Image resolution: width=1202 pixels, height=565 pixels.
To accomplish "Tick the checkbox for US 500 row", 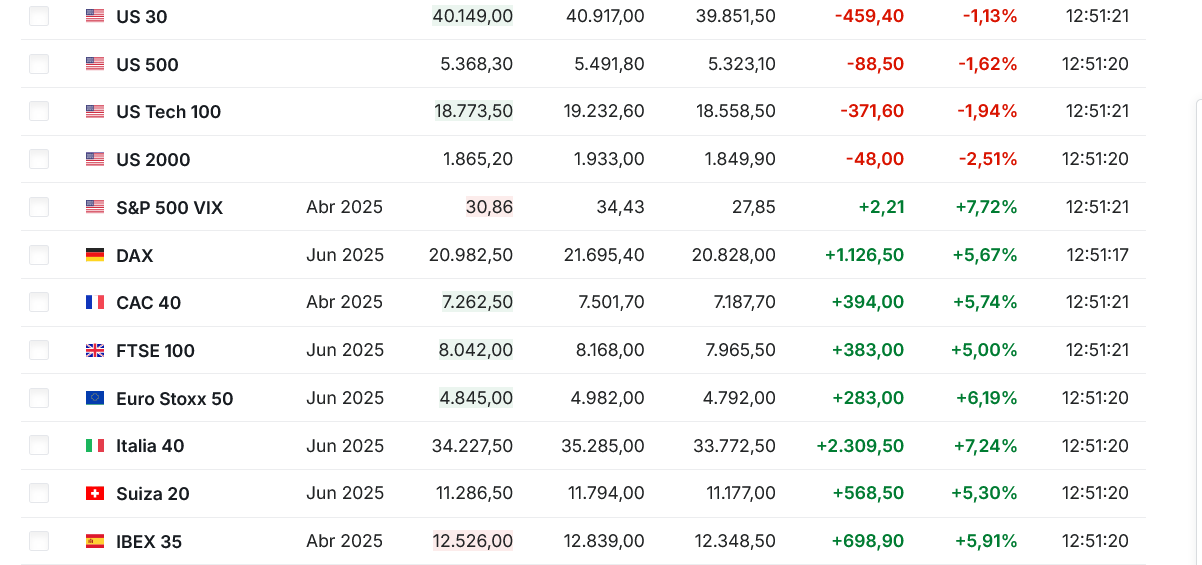I will [x=39, y=64].
